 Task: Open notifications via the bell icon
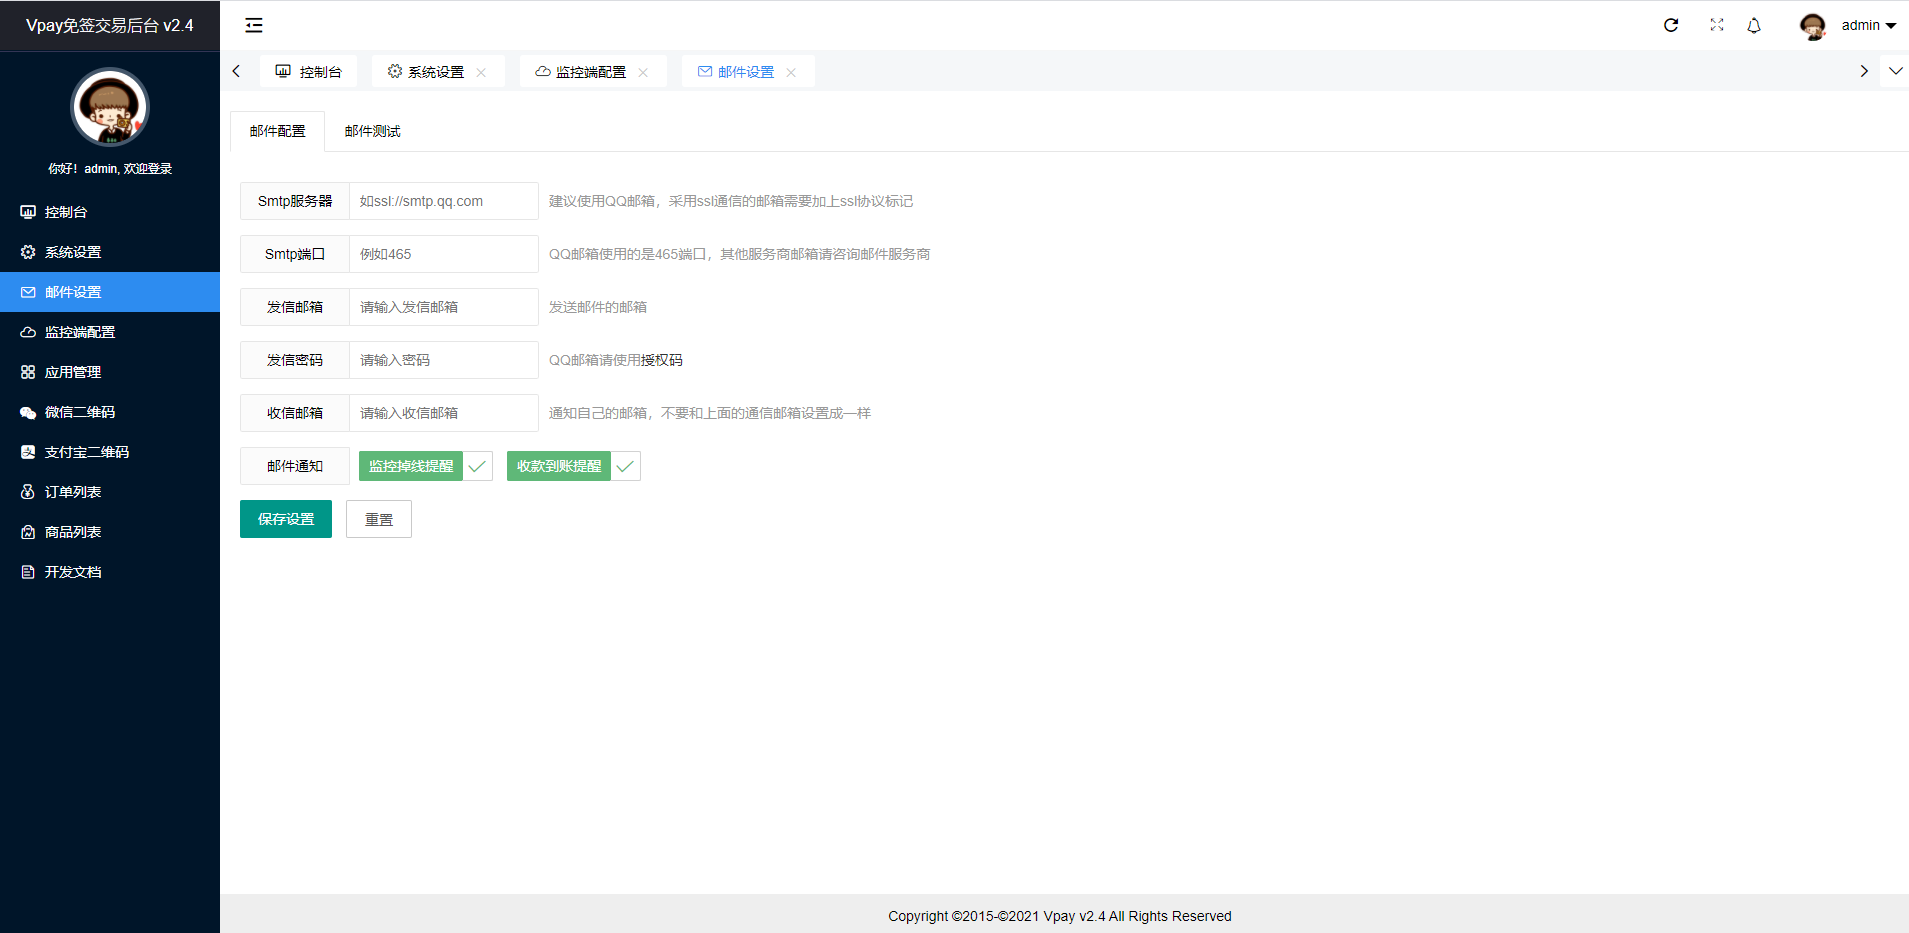(1754, 25)
